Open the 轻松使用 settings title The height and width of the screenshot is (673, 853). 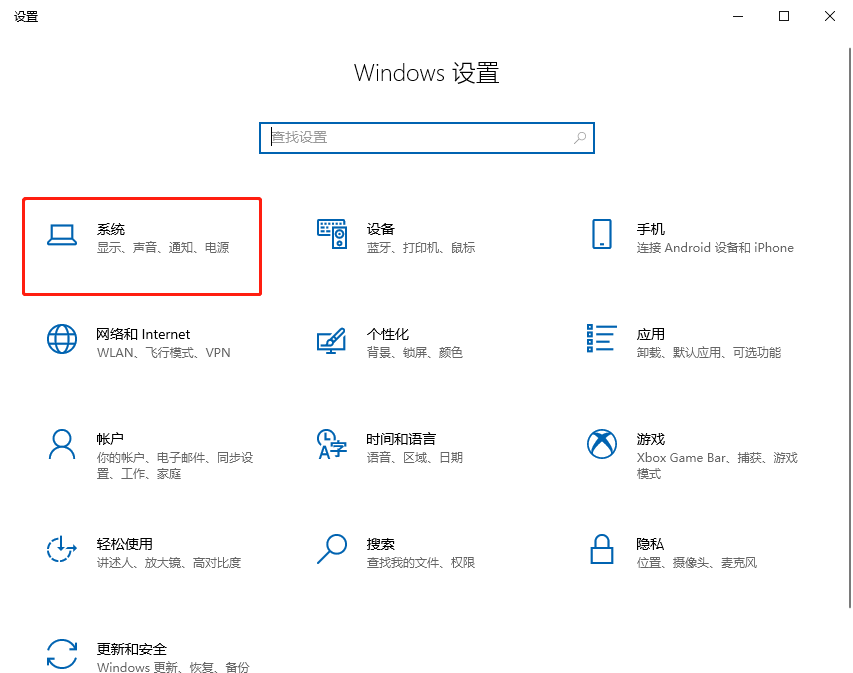pos(125,544)
